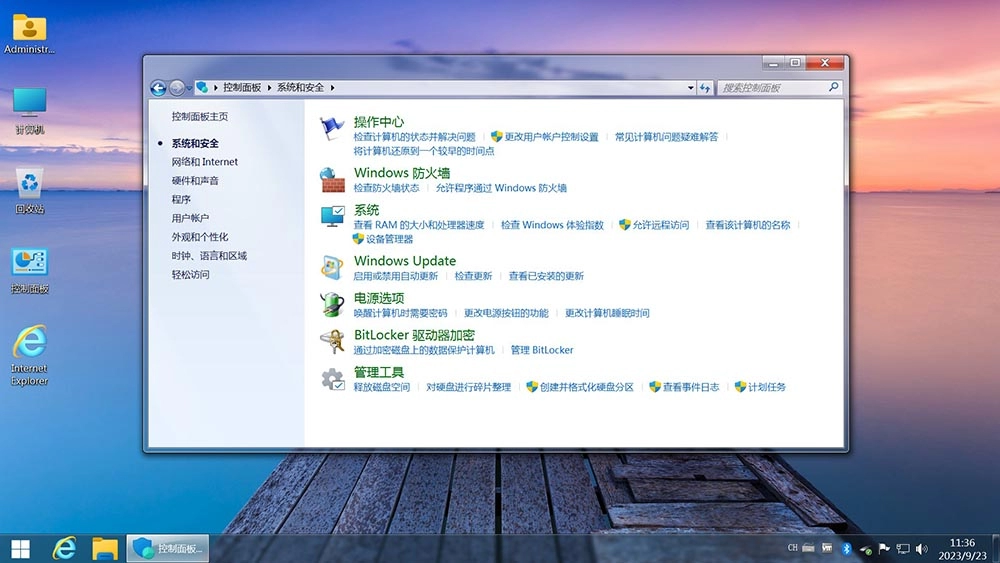Viewport: 1000px width, 563px height.
Task: Click the Power Options battery icon
Action: (332, 304)
